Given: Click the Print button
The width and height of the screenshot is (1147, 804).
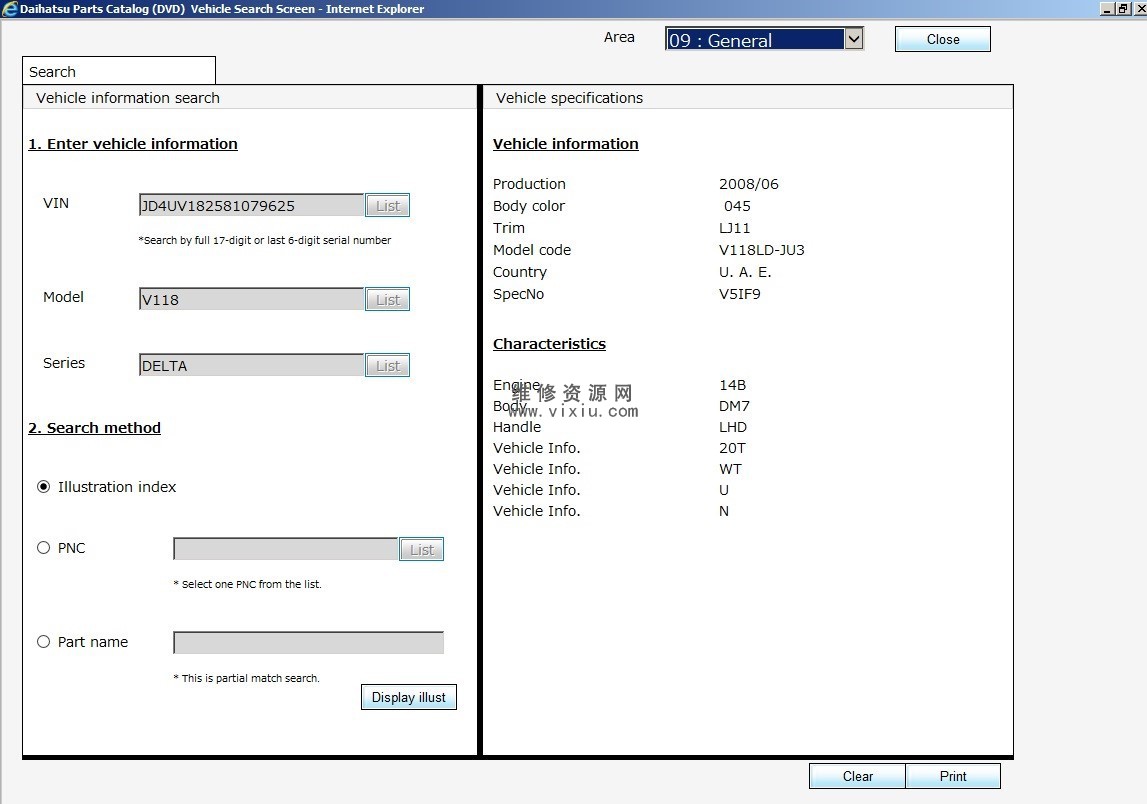Looking at the screenshot, I should (953, 776).
